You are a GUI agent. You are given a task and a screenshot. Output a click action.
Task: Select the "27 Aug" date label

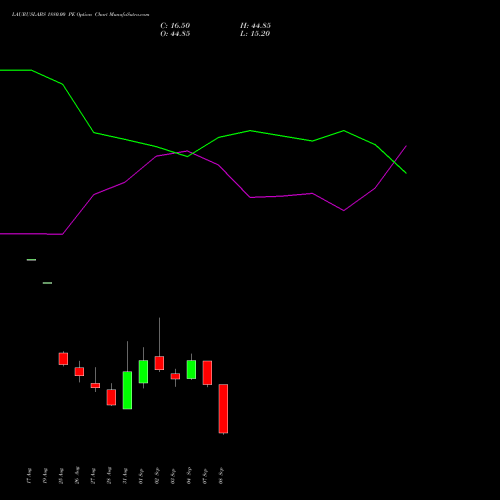point(93,476)
